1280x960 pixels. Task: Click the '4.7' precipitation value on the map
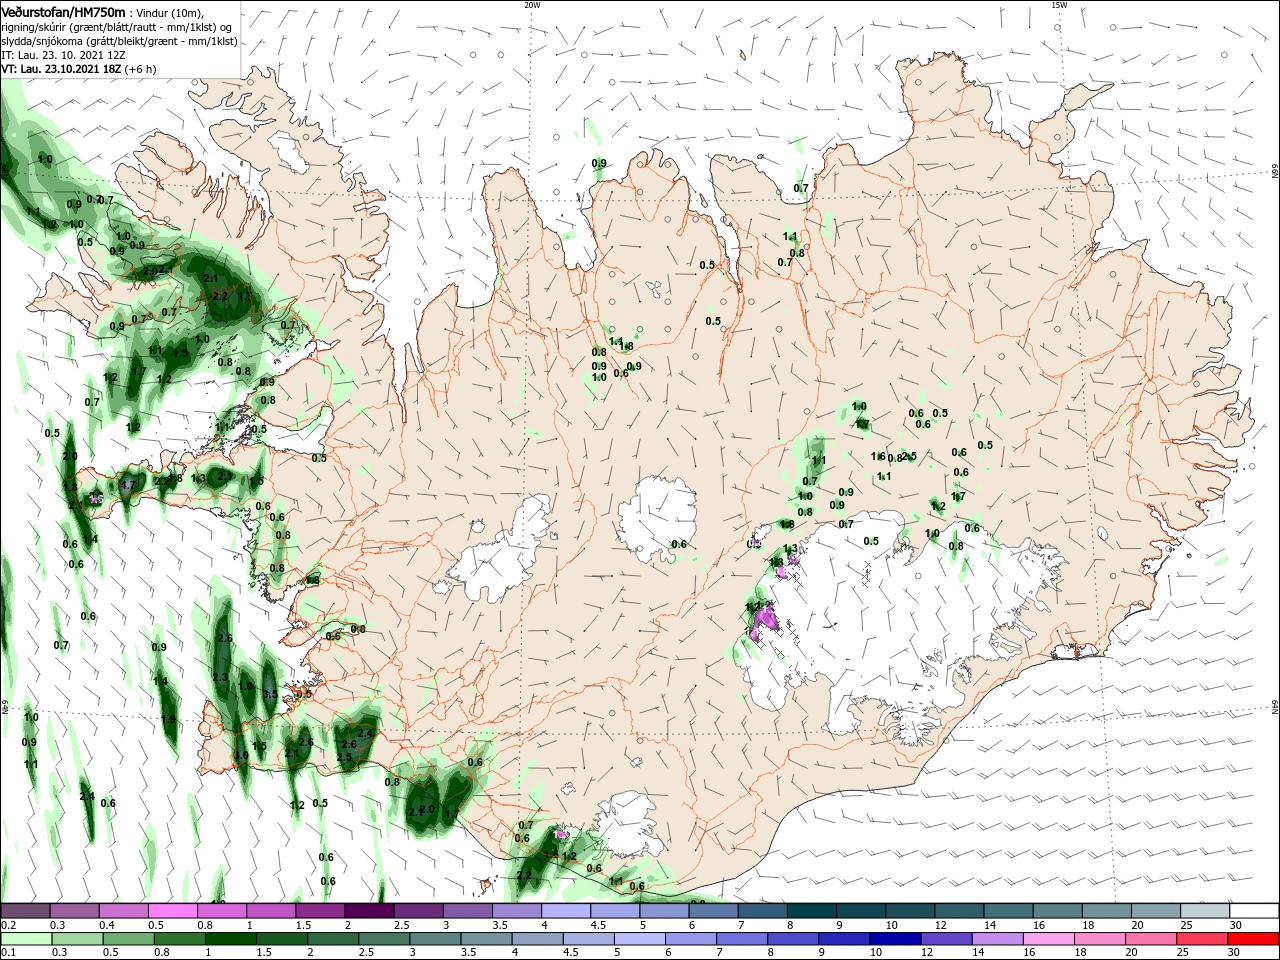[127, 485]
